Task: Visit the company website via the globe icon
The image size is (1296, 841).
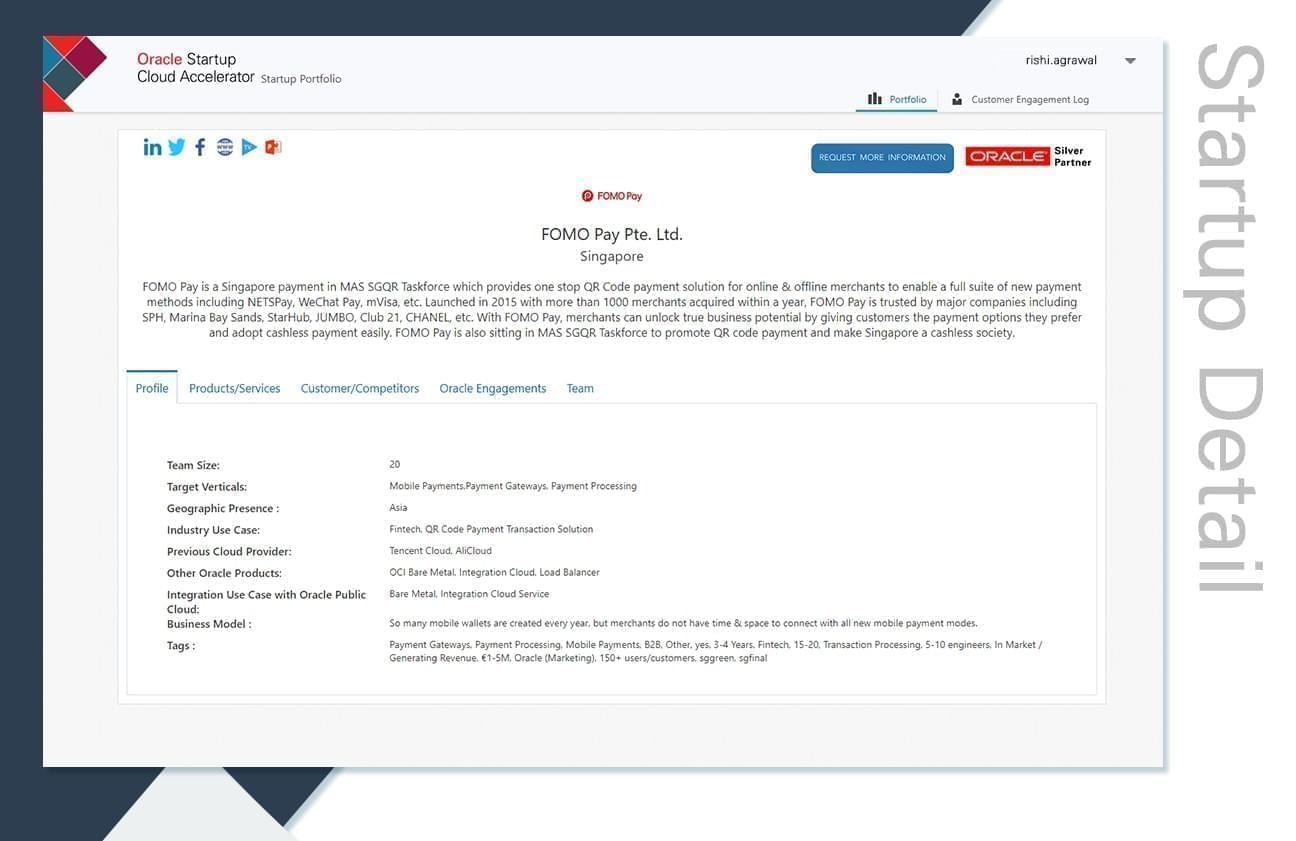Action: pos(224,146)
